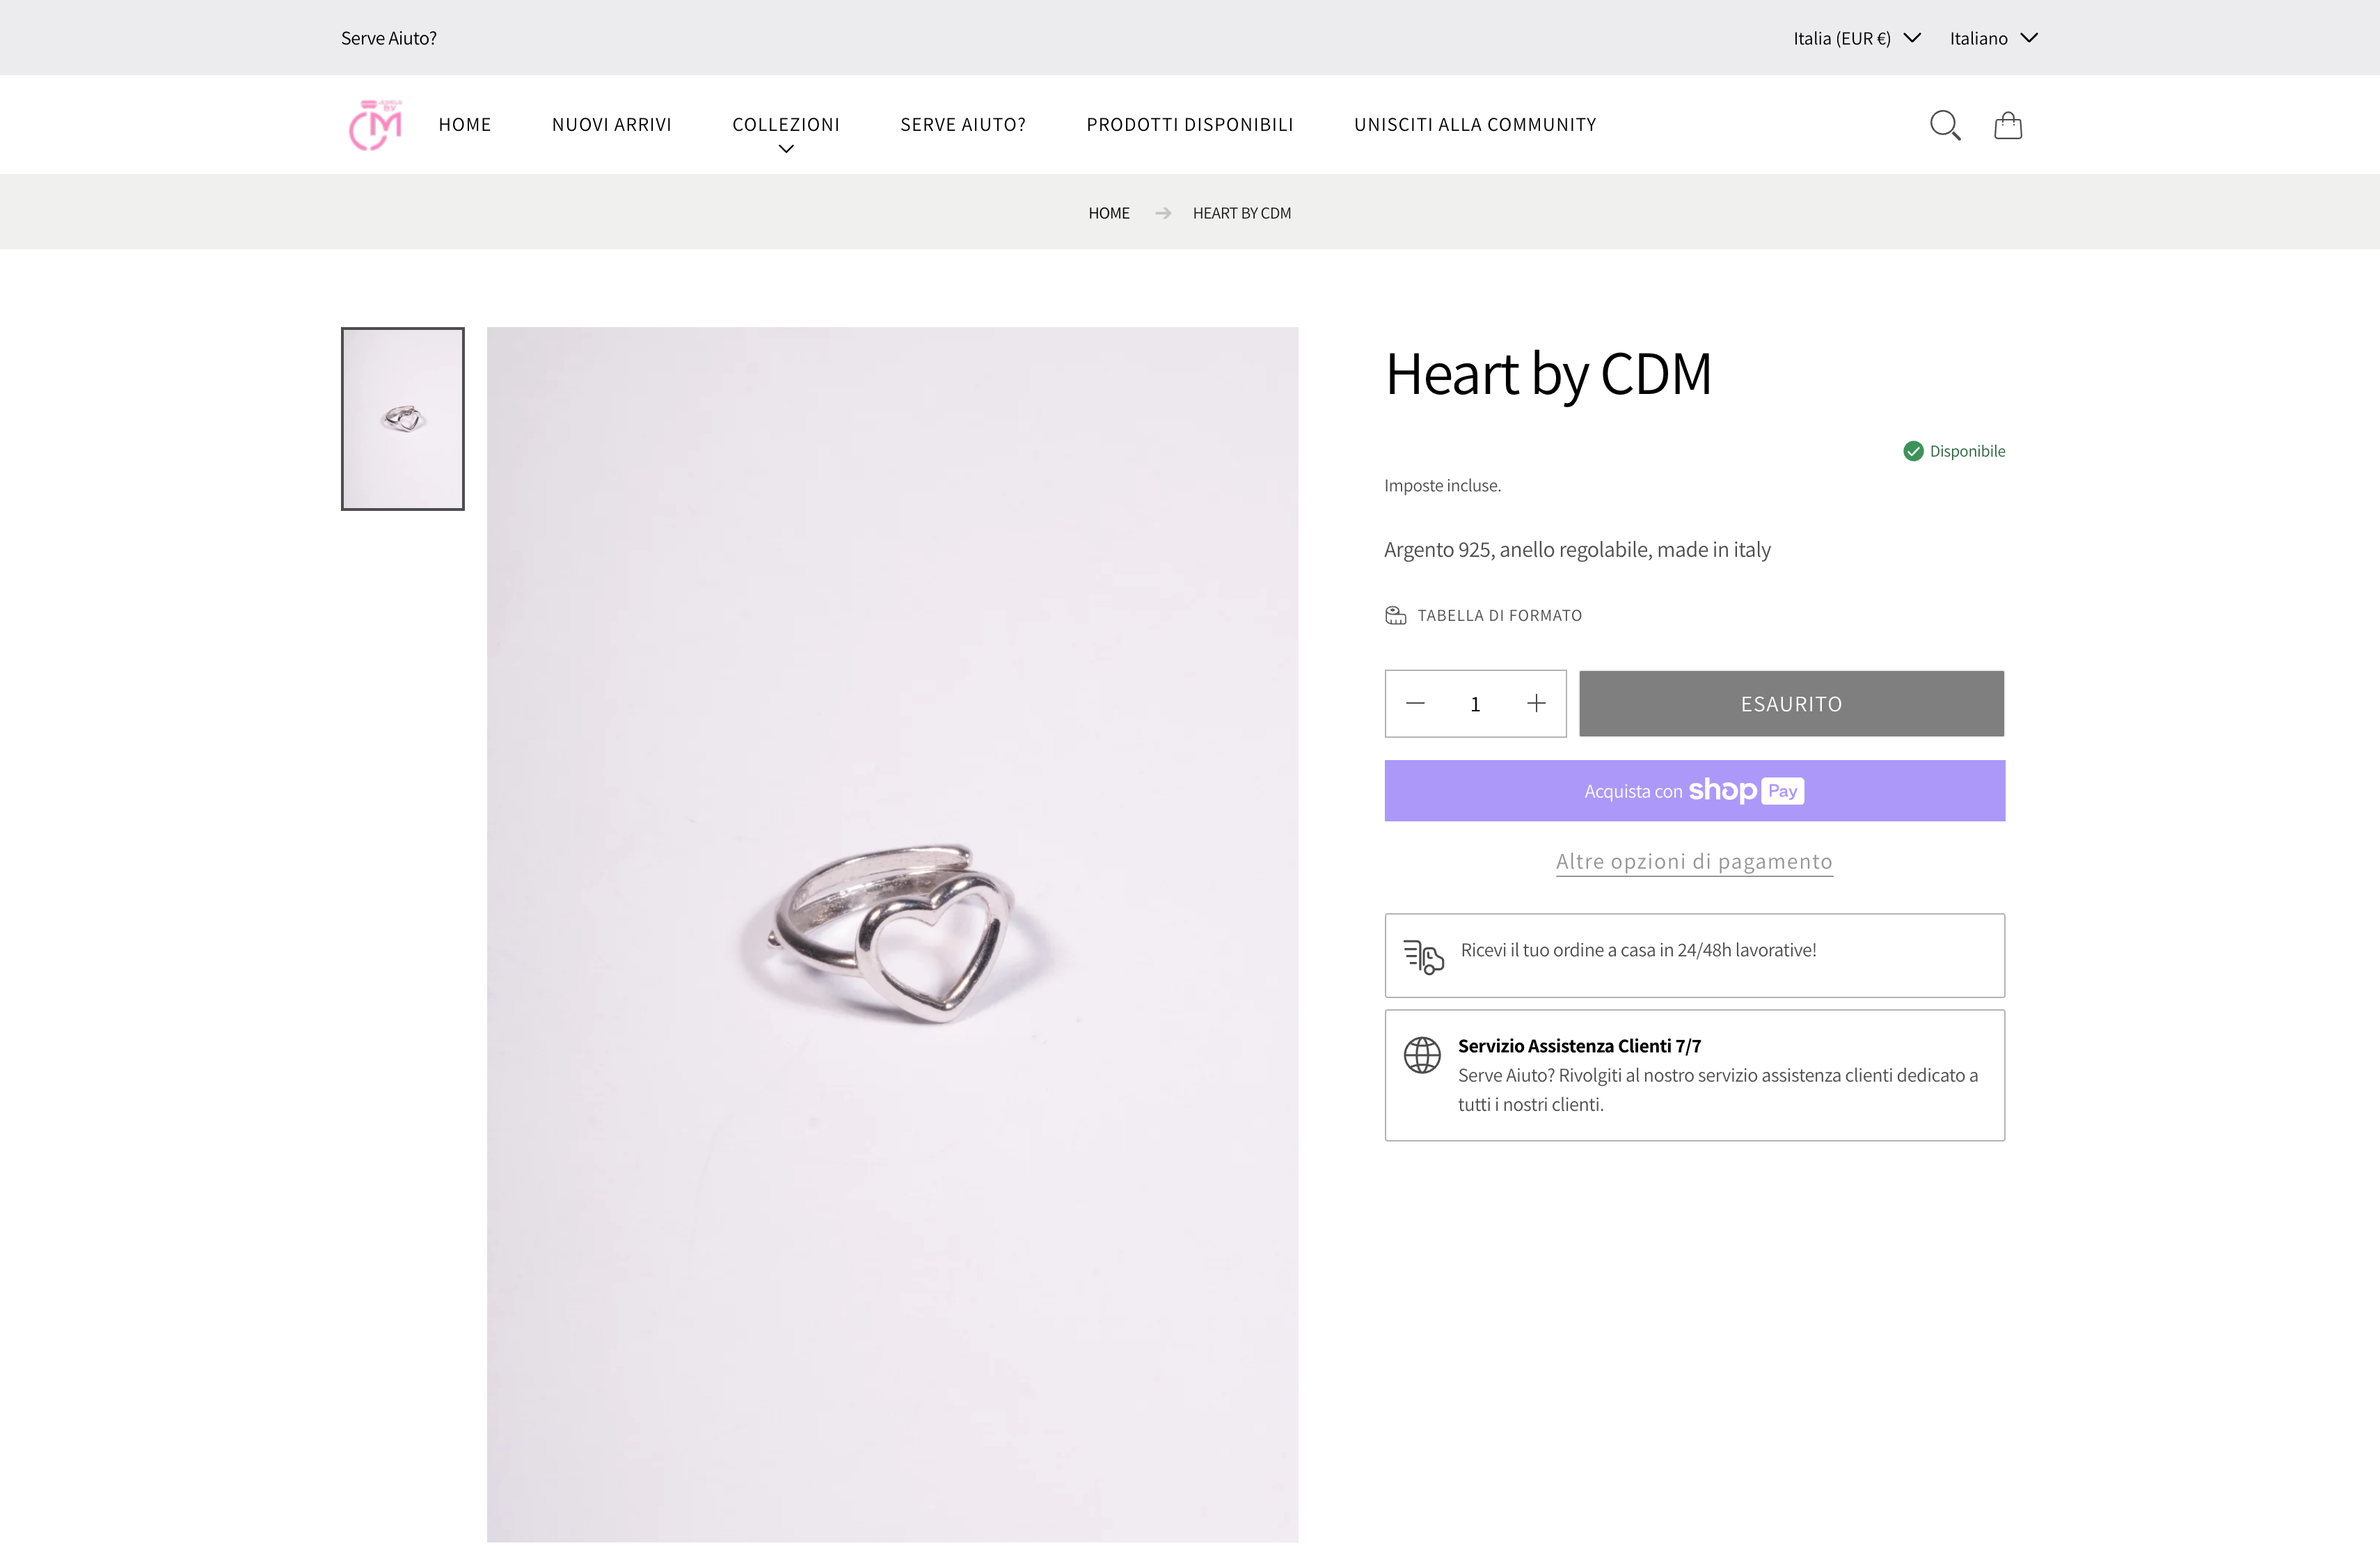Viewport: 2380px width, 1548px height.
Task: Go to UNISCITI ALLA COMMUNITY
Action: coord(1475,124)
